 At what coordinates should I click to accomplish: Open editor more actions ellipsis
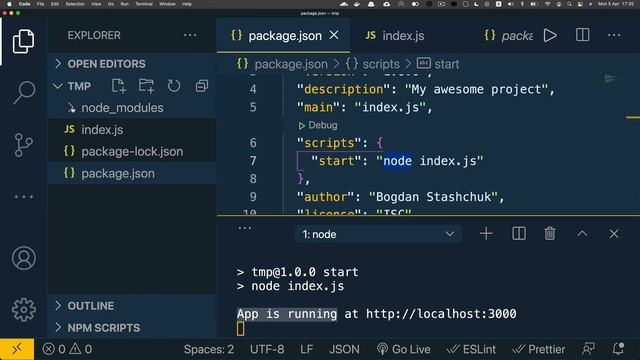614,36
